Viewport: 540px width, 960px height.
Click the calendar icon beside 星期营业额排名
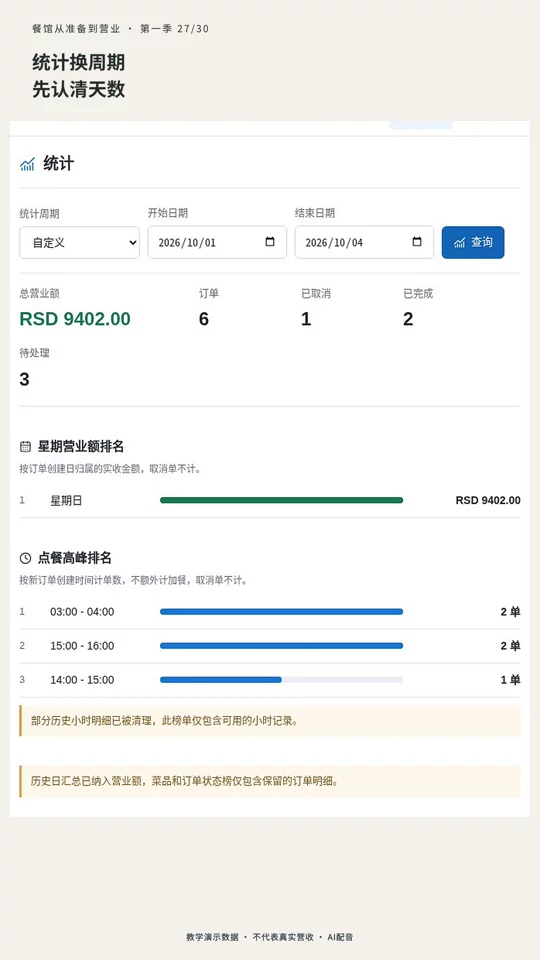(x=25, y=446)
